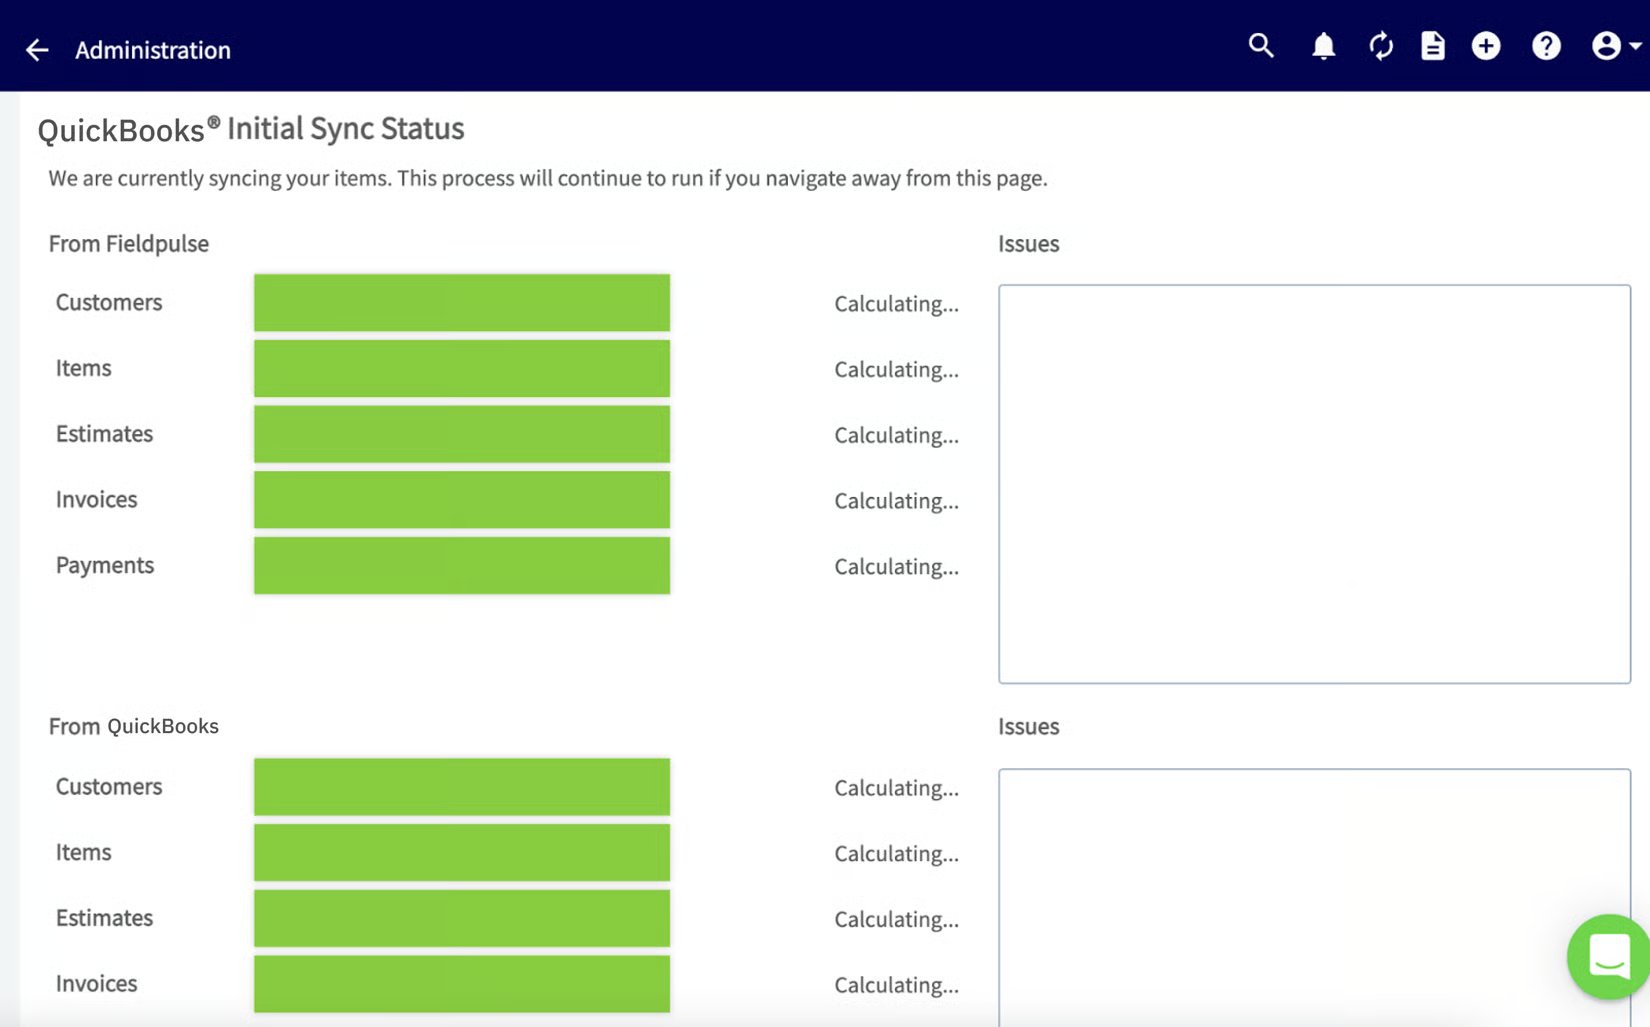Click the Fieldpulse Invoices progress bar
Screen dimensions: 1650x1027
pos(462,500)
